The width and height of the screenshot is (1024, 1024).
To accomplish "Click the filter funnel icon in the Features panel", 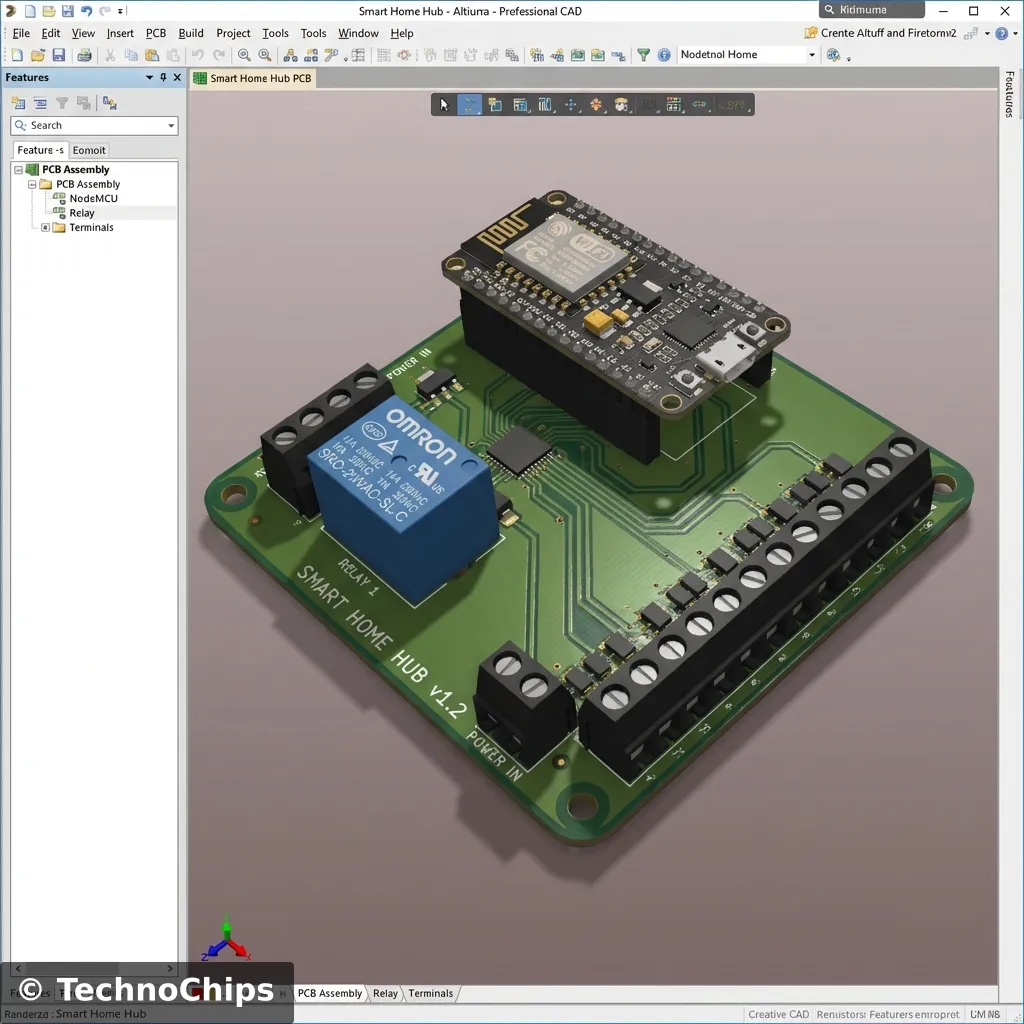I will (60, 103).
